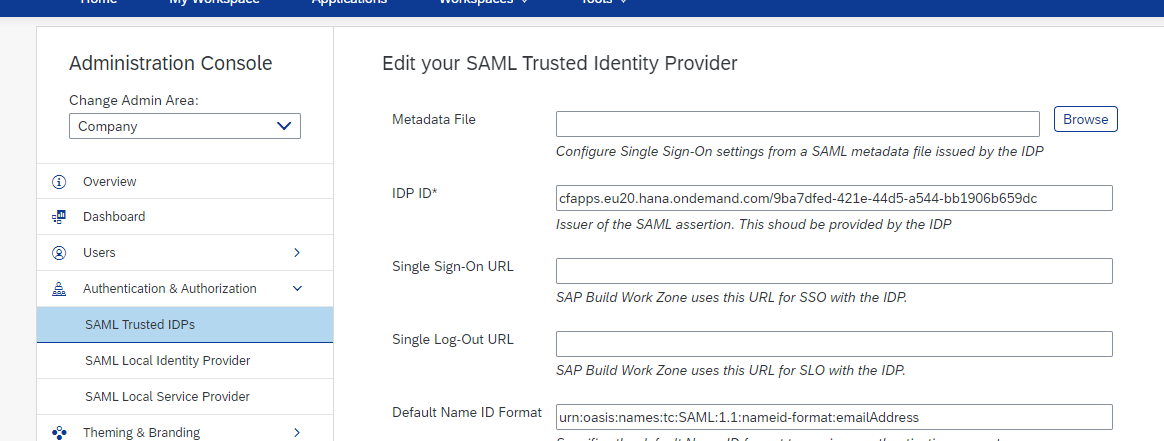Click into the Metadata File field
The width and height of the screenshot is (1164, 441).
(x=797, y=124)
